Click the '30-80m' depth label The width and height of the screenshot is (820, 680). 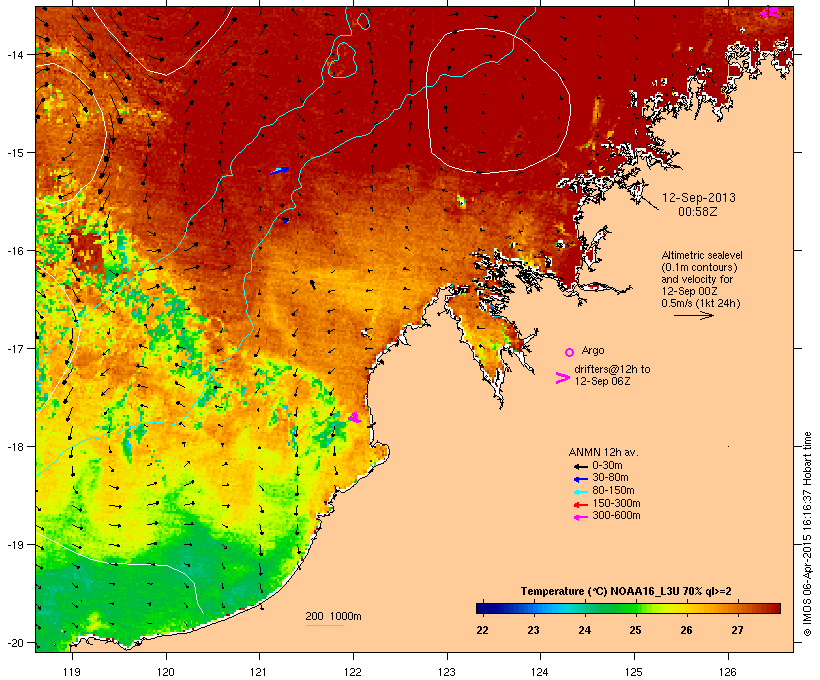point(610,478)
